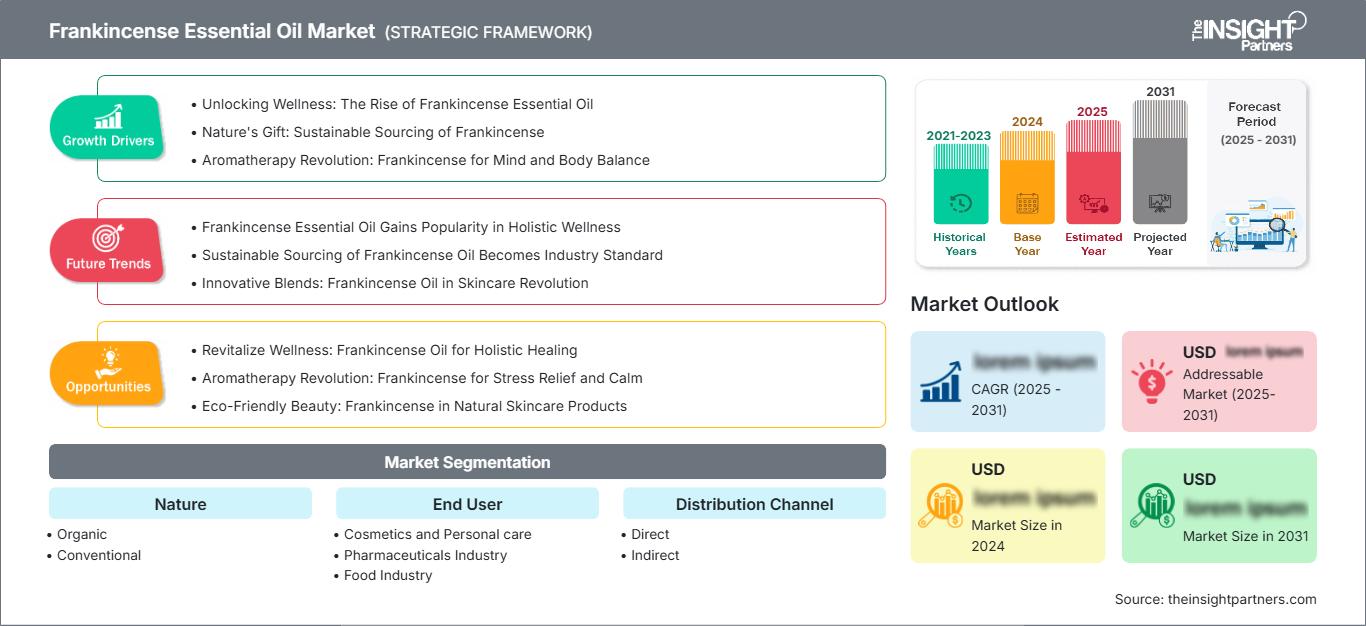The image size is (1366, 626).
Task: Click the 'Base Year' caption
Action: pos(1027,244)
